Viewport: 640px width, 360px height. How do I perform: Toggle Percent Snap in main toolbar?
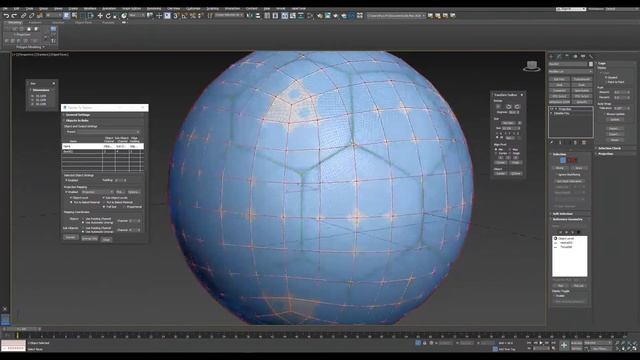192,16
